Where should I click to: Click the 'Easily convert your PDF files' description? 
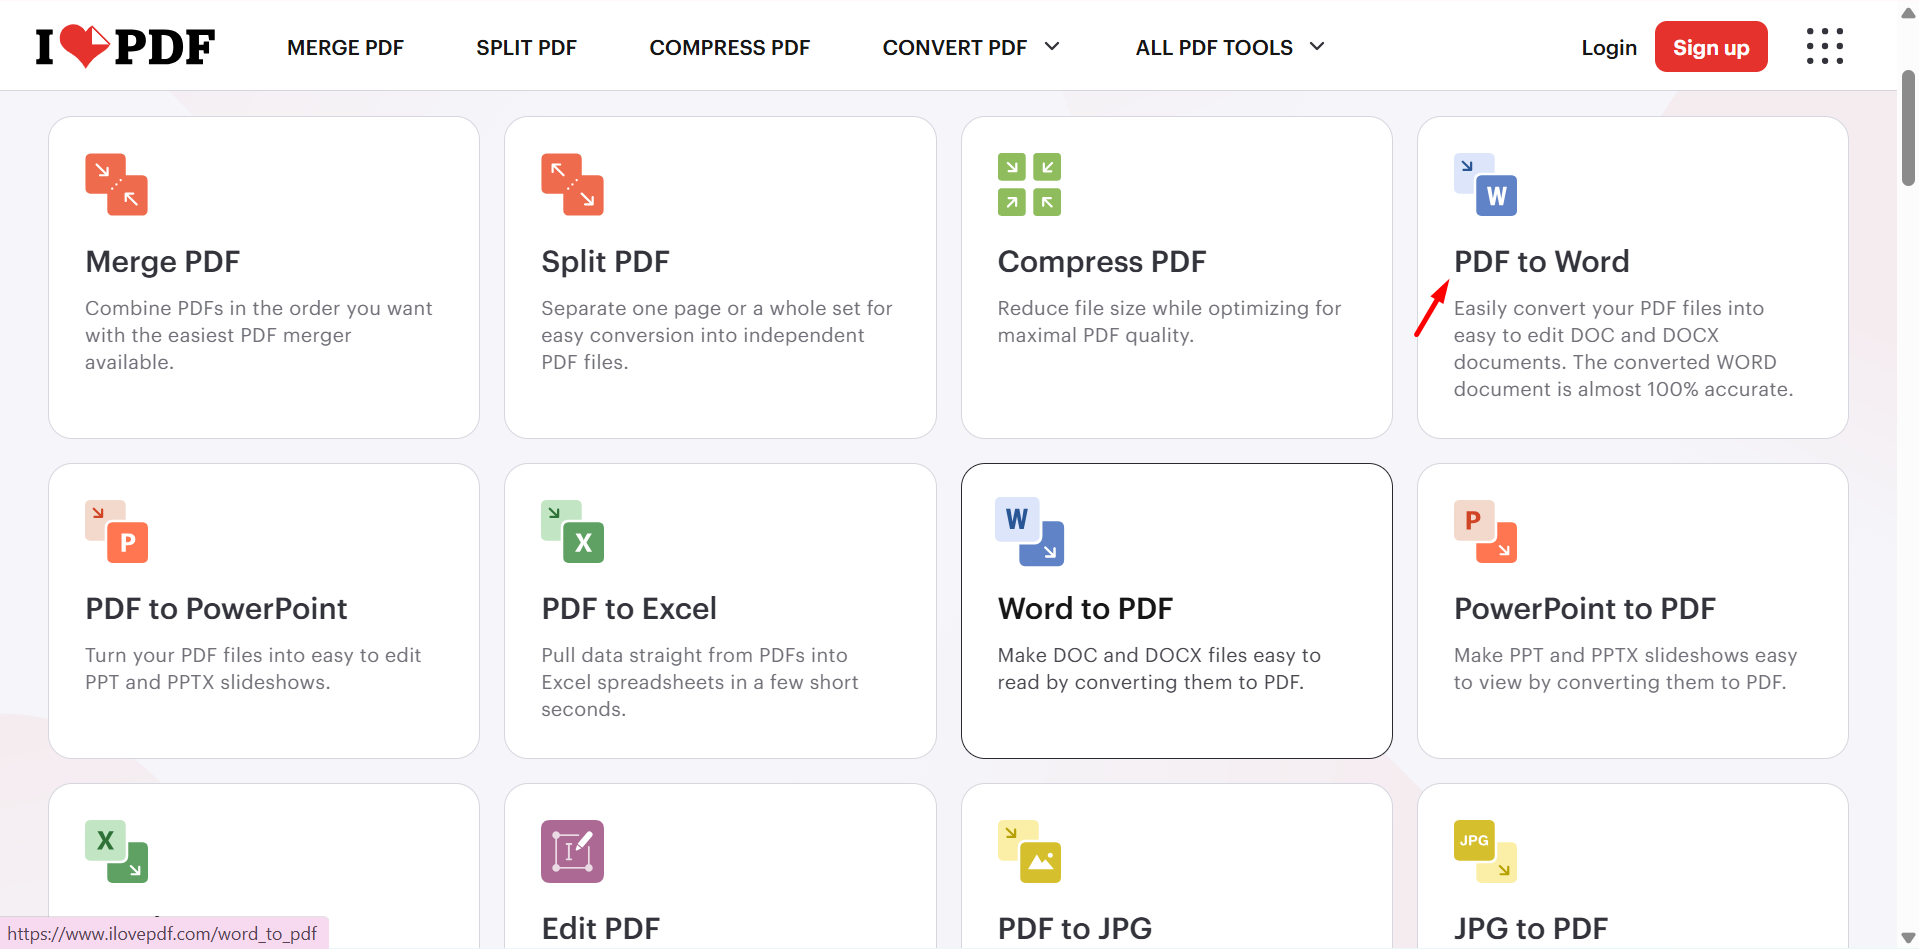pos(1623,349)
